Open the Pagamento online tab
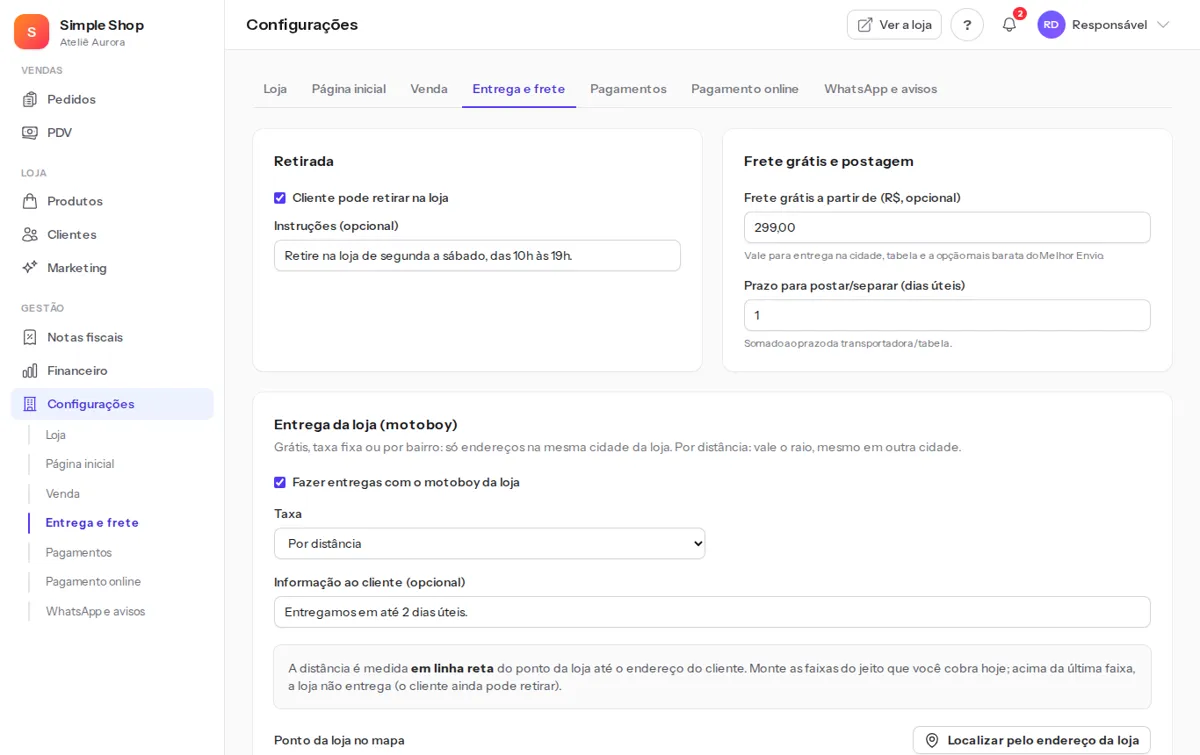The image size is (1200, 755). [745, 89]
